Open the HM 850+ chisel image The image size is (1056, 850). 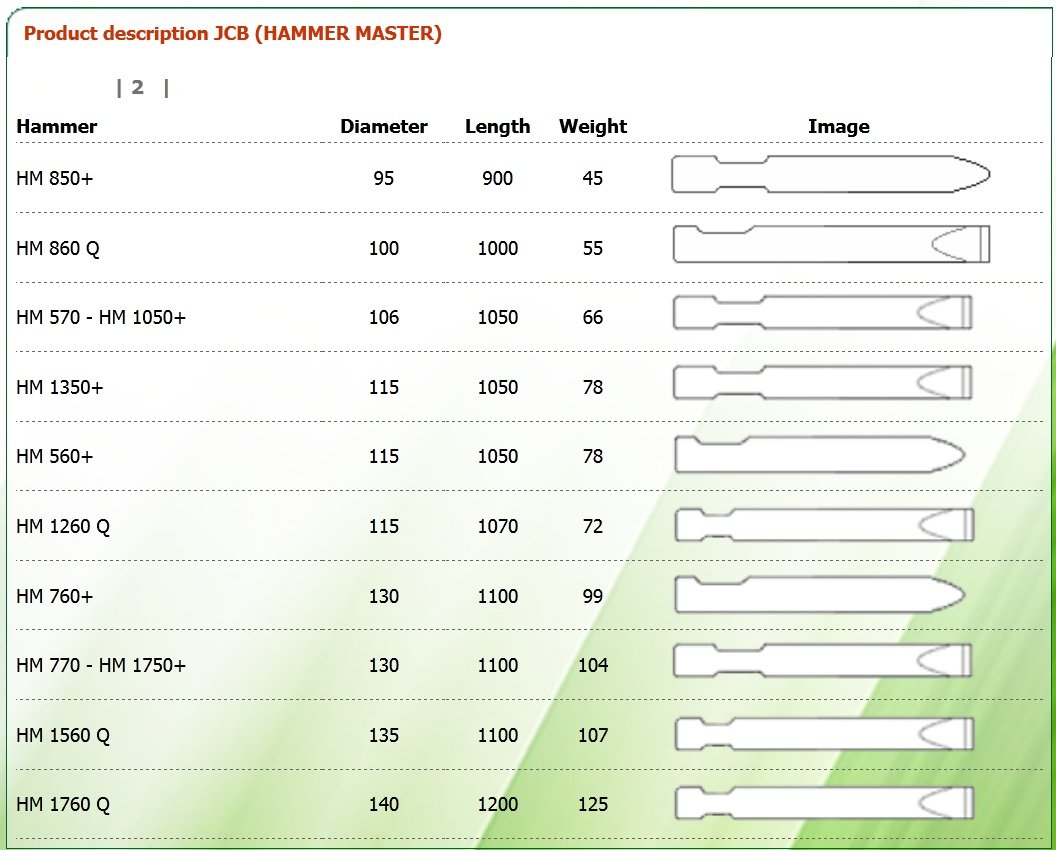click(x=830, y=174)
